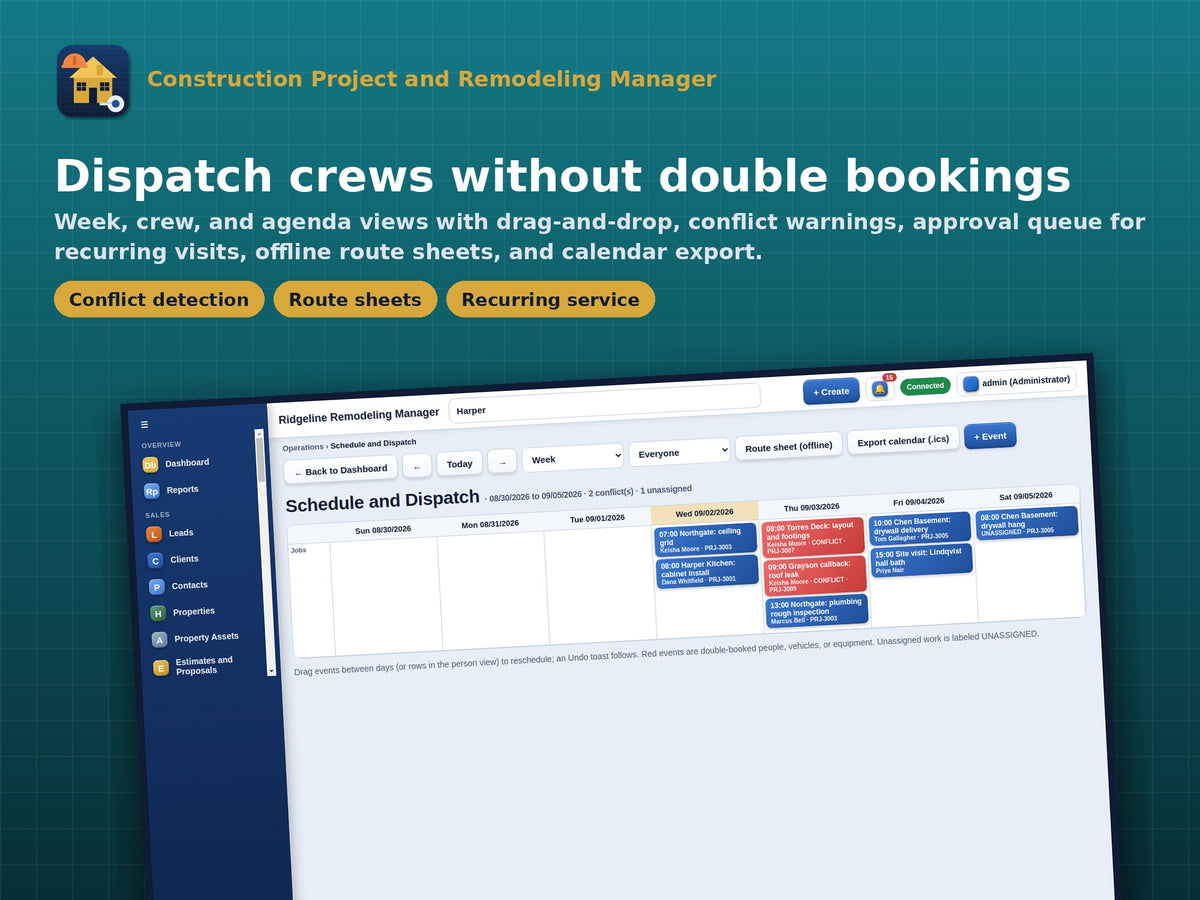This screenshot has width=1200, height=900.
Task: Click the Sat 09/05/2026 column header
Action: tap(1025, 496)
